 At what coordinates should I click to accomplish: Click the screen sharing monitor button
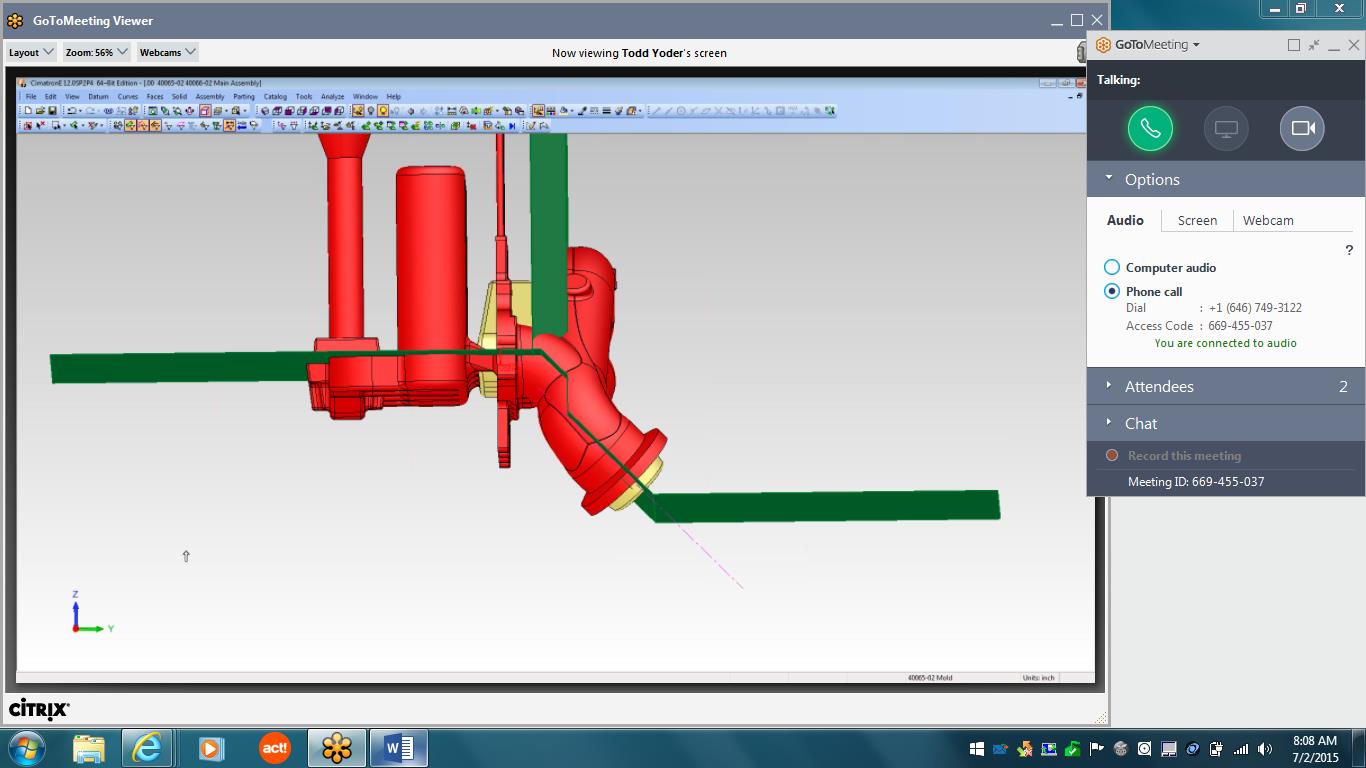[x=1226, y=128]
